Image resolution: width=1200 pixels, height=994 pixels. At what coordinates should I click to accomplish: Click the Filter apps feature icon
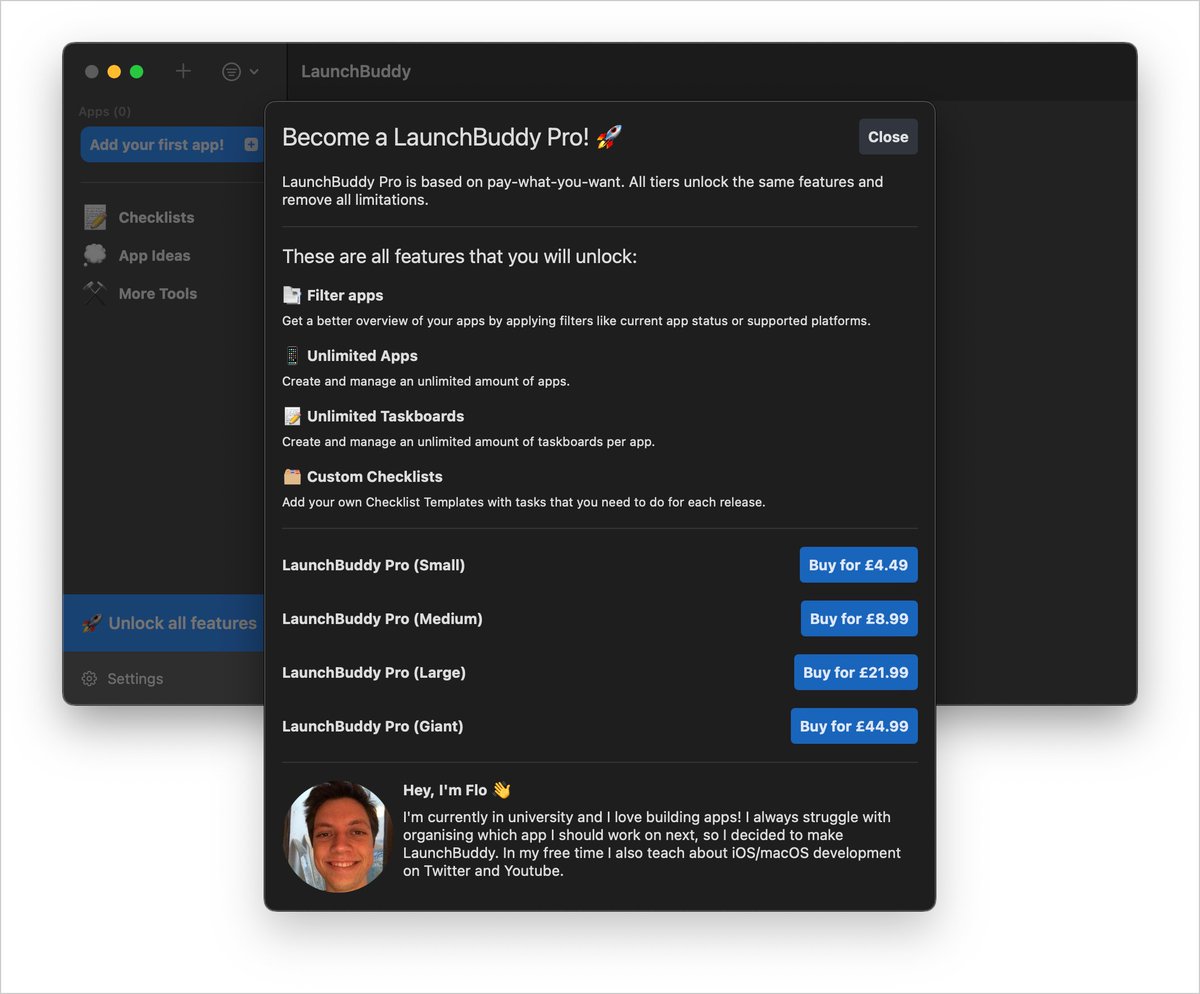click(292, 295)
